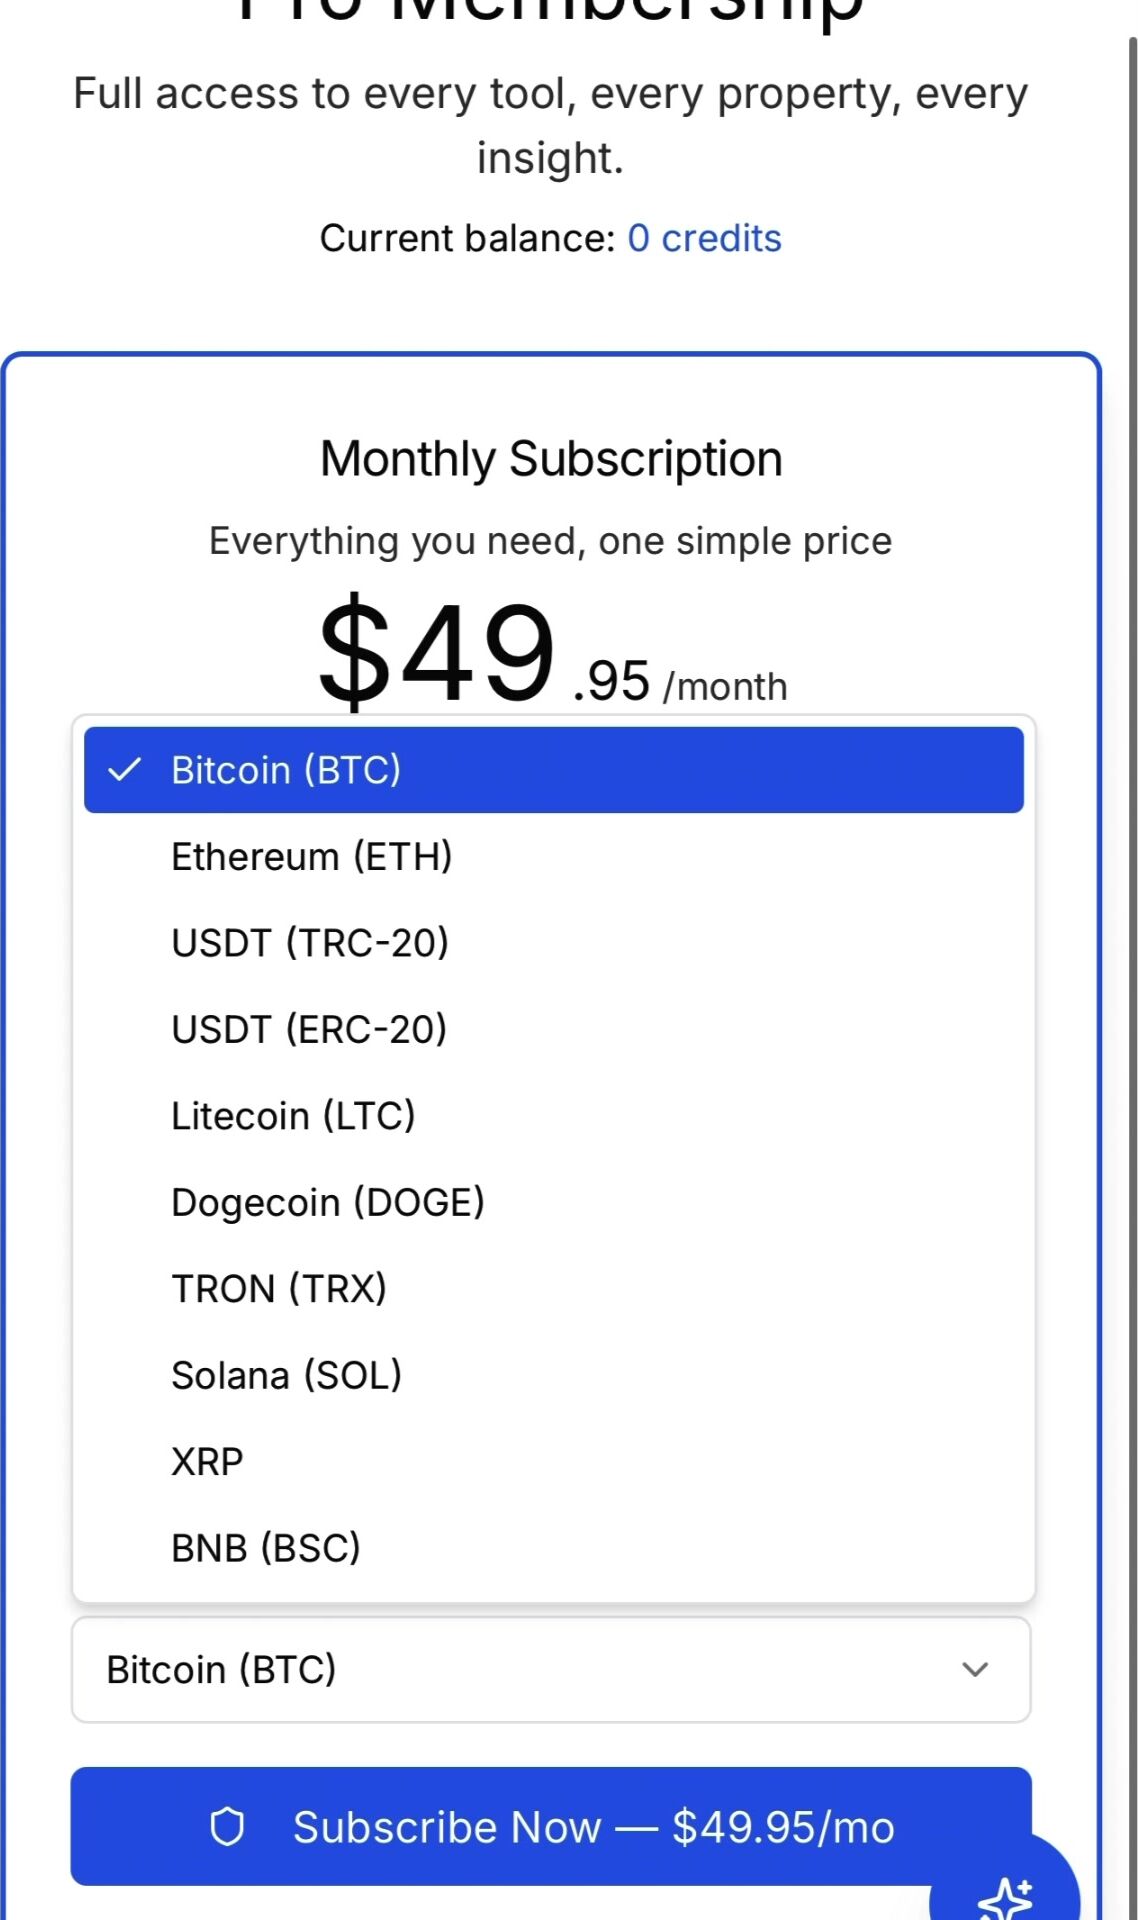
Task: Click the Monthly Subscription heading
Action: click(x=551, y=460)
